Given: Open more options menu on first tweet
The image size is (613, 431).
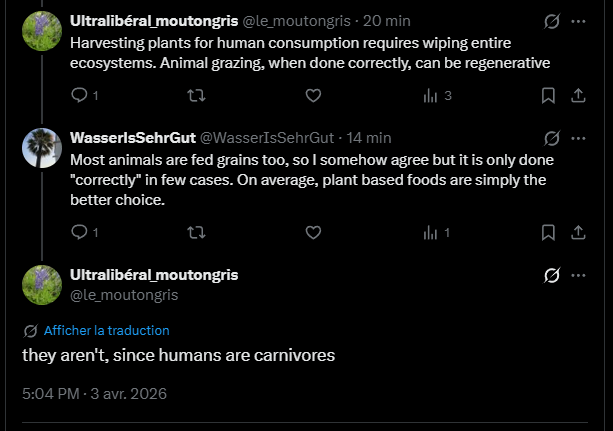Looking at the screenshot, I should [578, 21].
